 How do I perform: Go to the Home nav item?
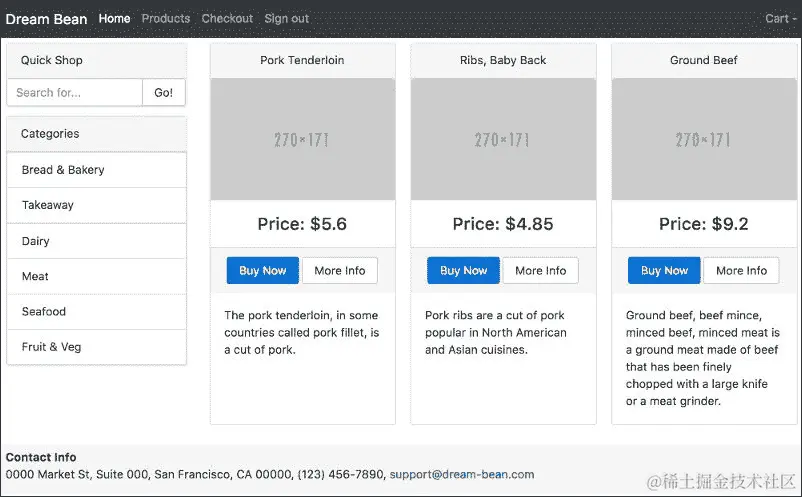114,18
